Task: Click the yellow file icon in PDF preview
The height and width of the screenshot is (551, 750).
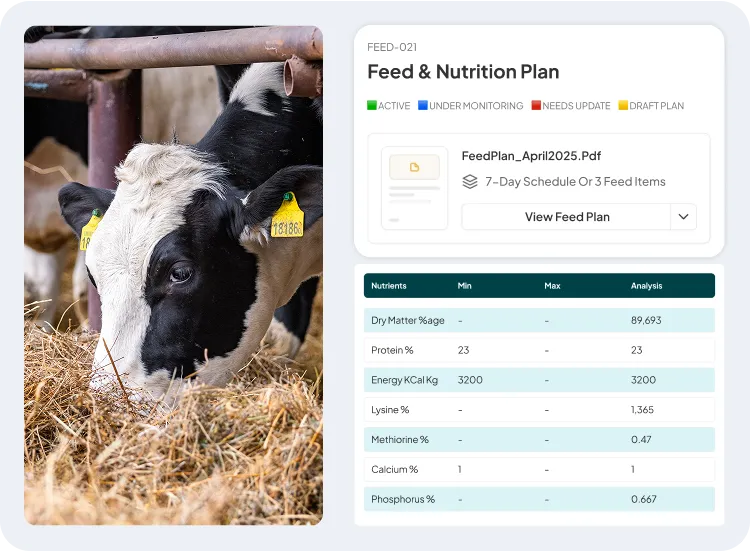Action: click(414, 167)
